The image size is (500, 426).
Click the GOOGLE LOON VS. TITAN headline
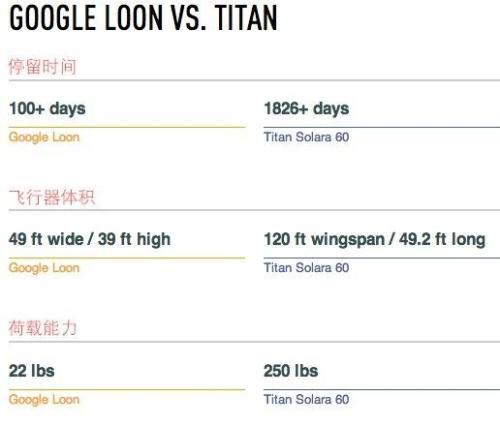(143, 18)
